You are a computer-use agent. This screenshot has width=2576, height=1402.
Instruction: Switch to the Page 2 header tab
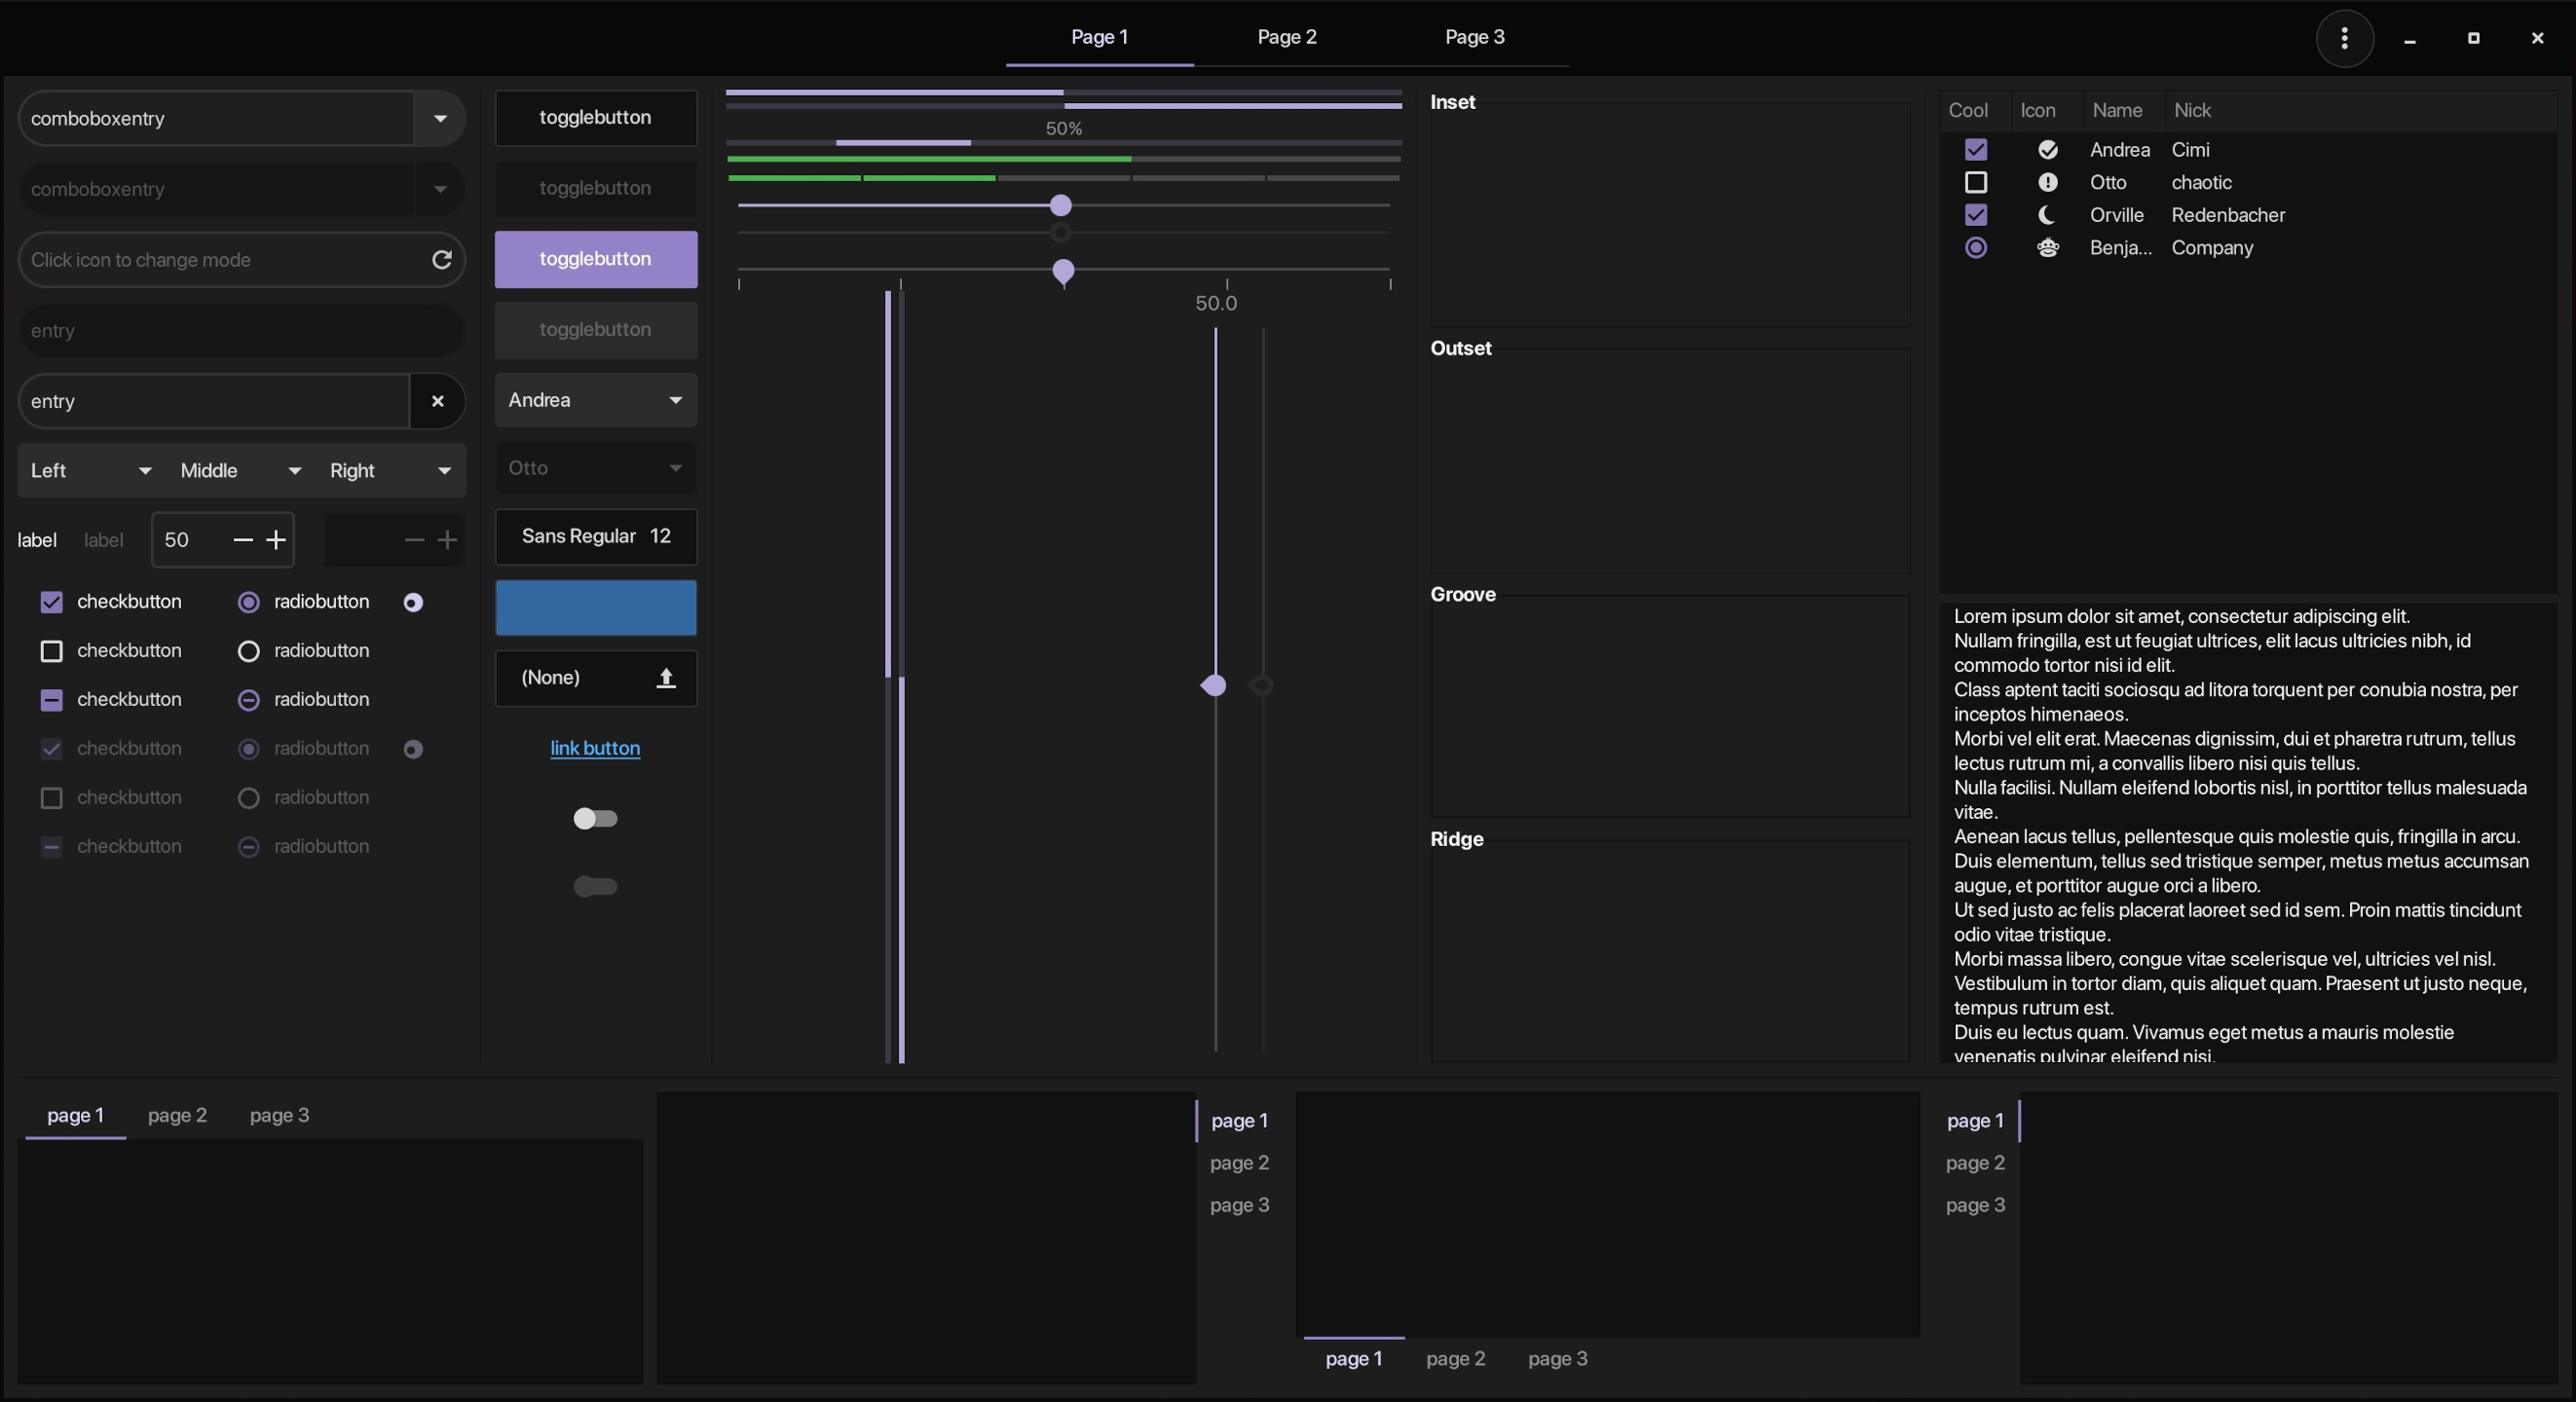pos(1286,37)
